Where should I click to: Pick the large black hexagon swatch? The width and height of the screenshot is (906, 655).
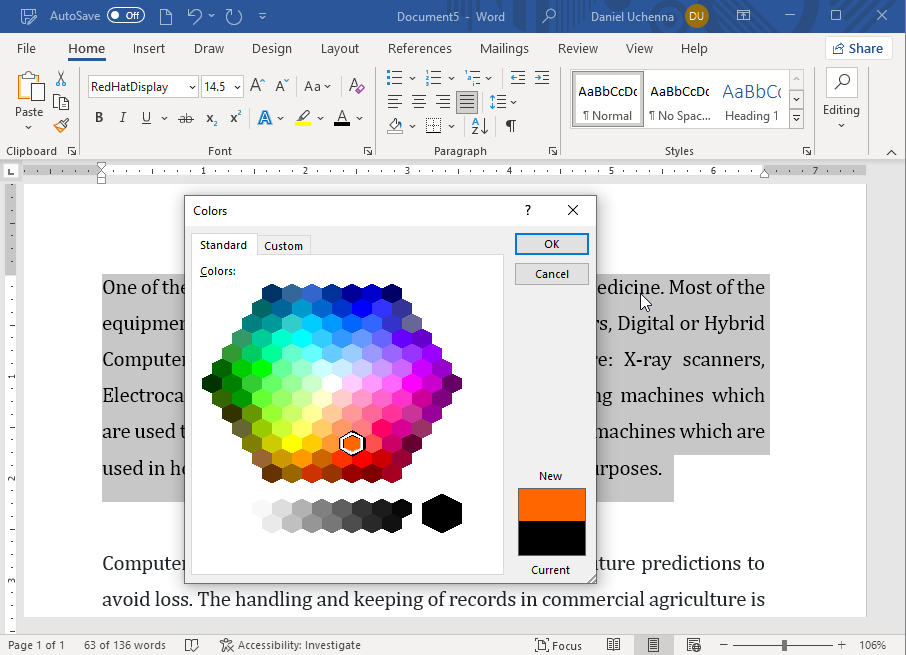(x=442, y=513)
